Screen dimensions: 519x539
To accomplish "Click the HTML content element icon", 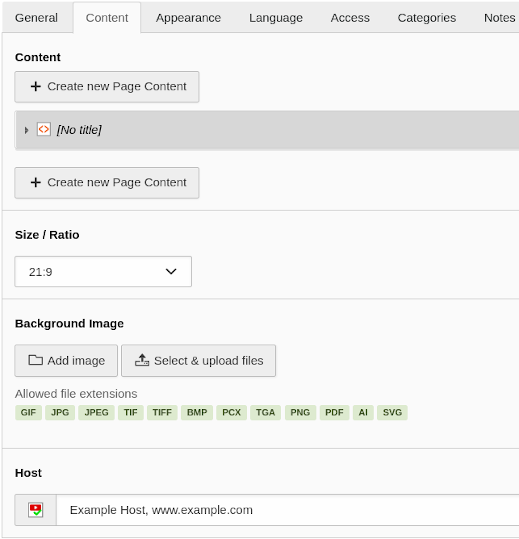I will coord(44,130).
